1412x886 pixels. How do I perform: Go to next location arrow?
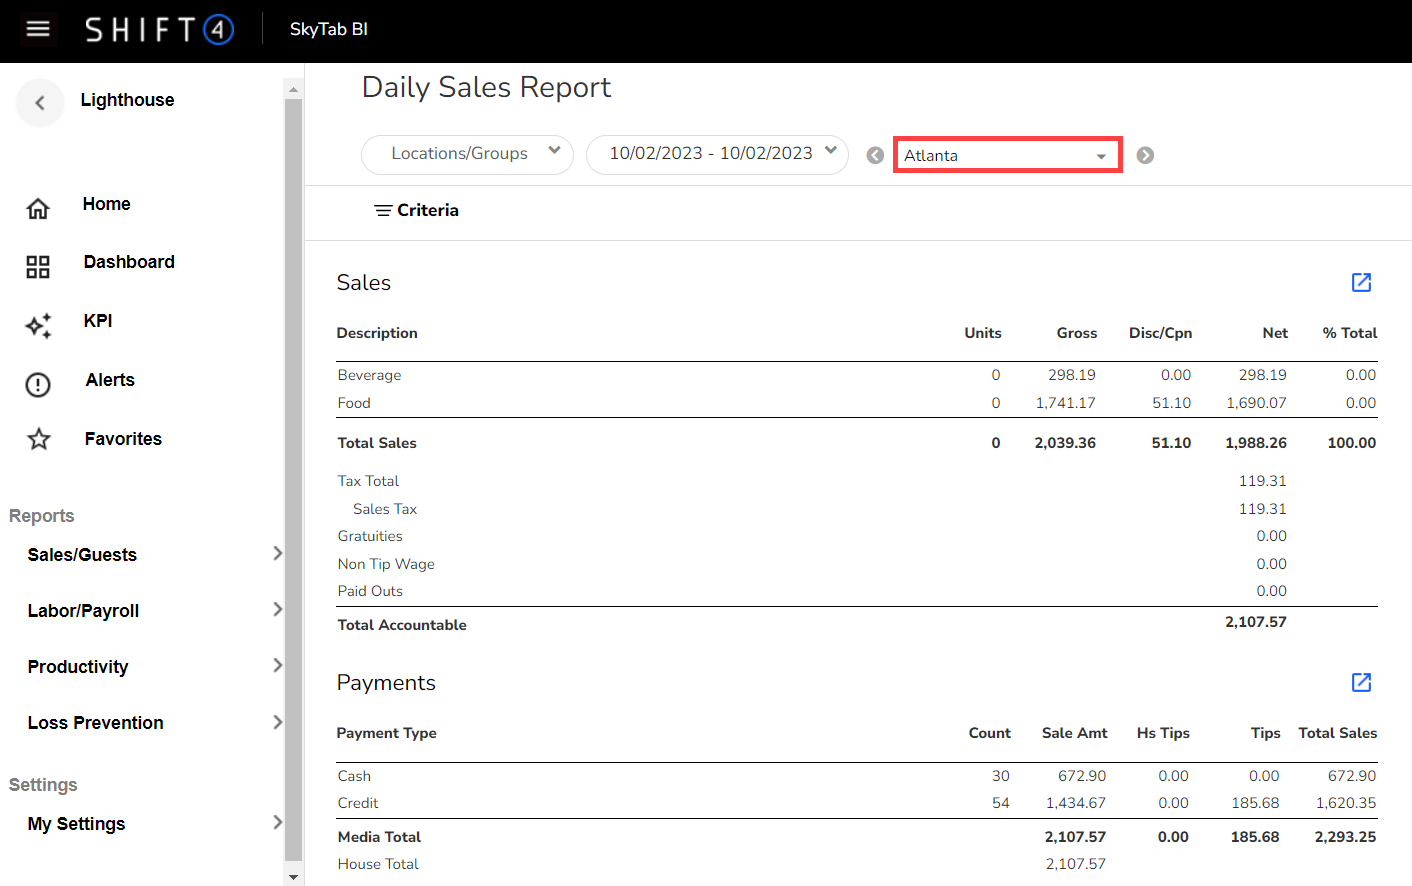pyautogui.click(x=1145, y=155)
